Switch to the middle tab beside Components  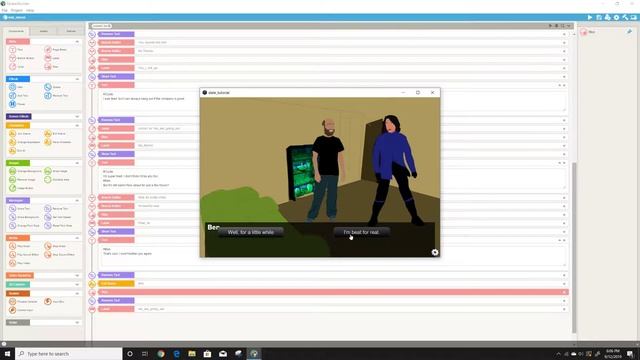[44, 31]
